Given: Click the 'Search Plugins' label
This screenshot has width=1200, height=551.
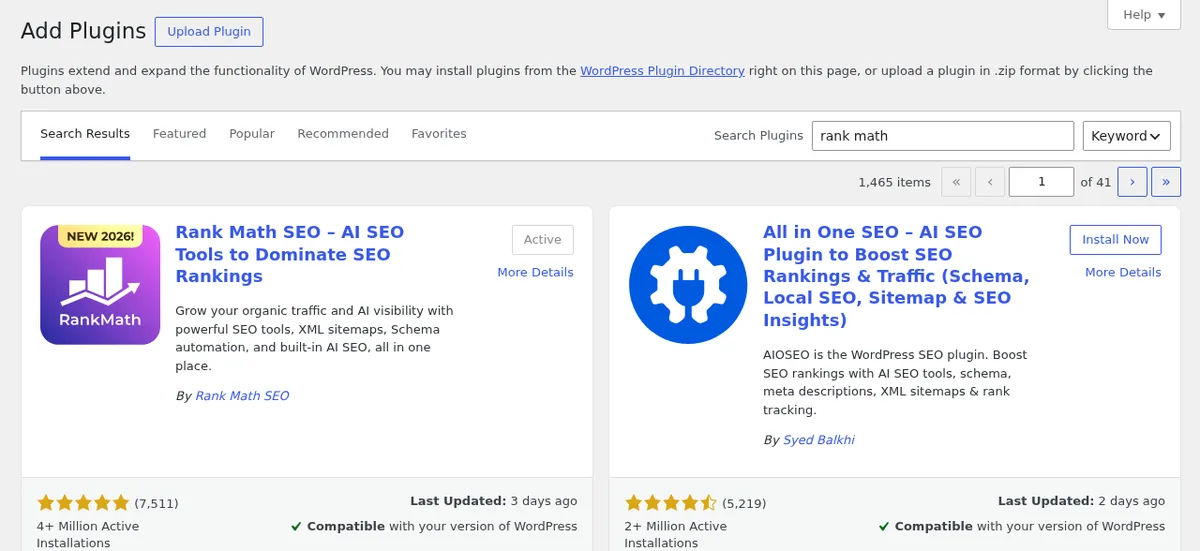Looking at the screenshot, I should [x=758, y=136].
